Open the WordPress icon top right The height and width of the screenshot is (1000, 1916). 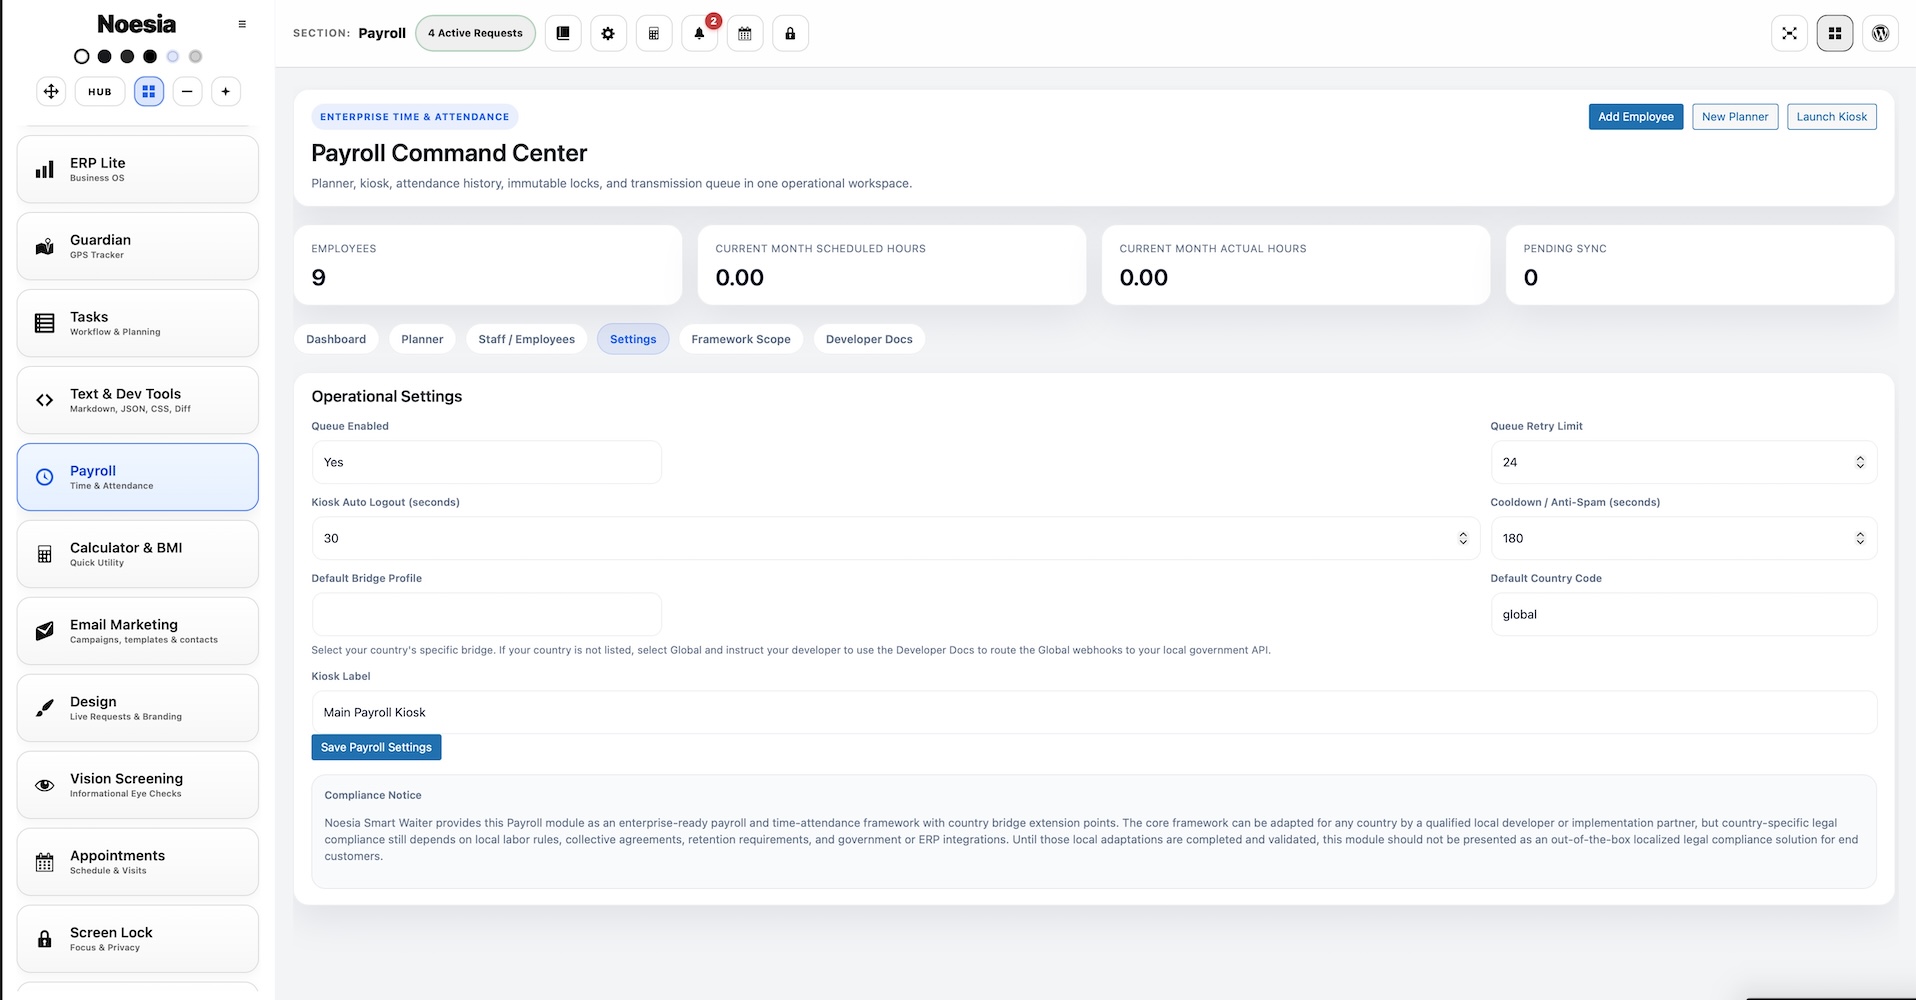click(1880, 33)
